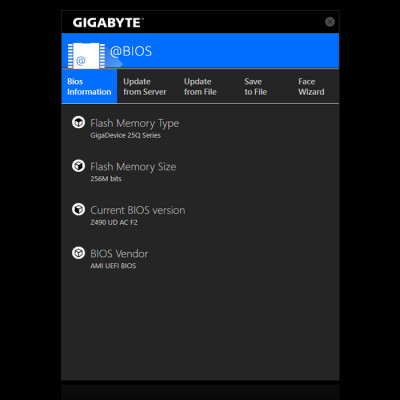400x400 pixels.
Task: Click the 256M bits value
Action: coord(106,179)
